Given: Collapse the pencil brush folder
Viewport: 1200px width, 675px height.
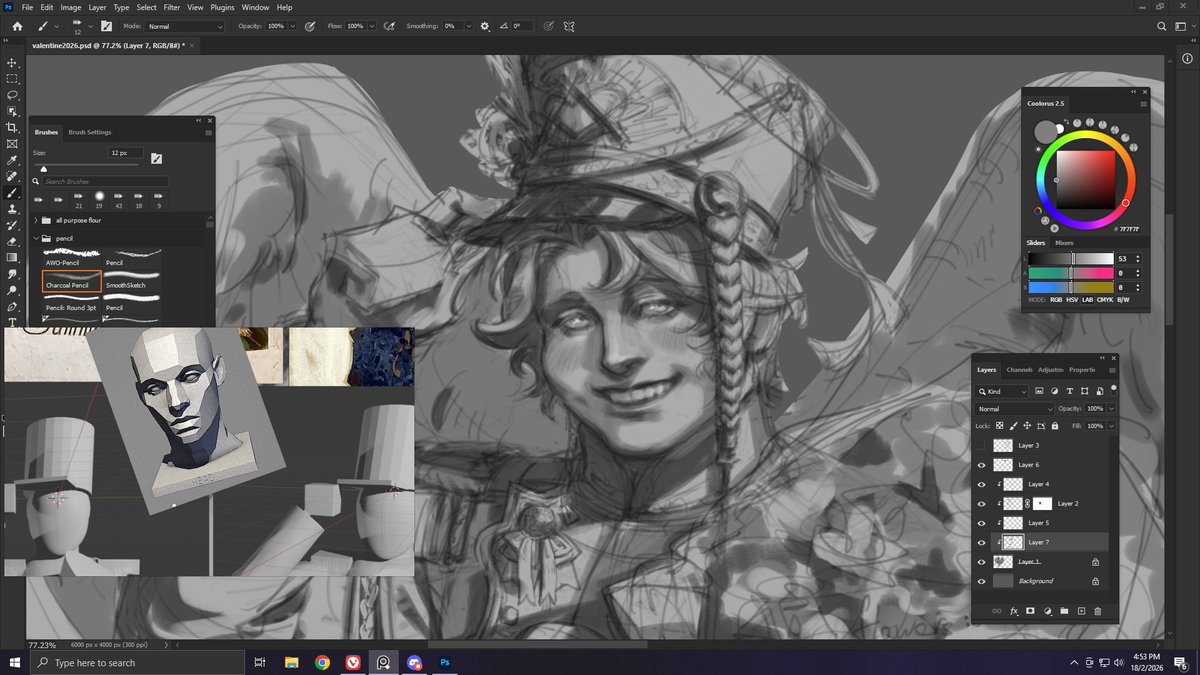Looking at the screenshot, I should click(37, 239).
